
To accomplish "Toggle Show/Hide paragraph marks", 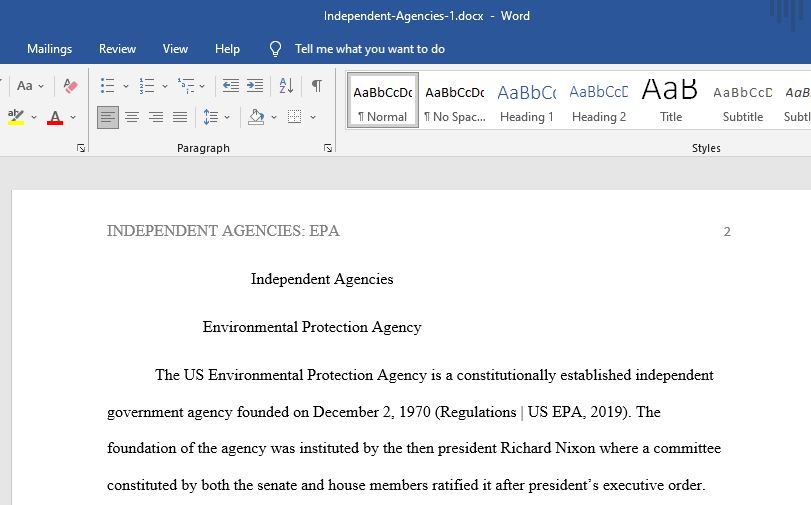I will tap(317, 85).
